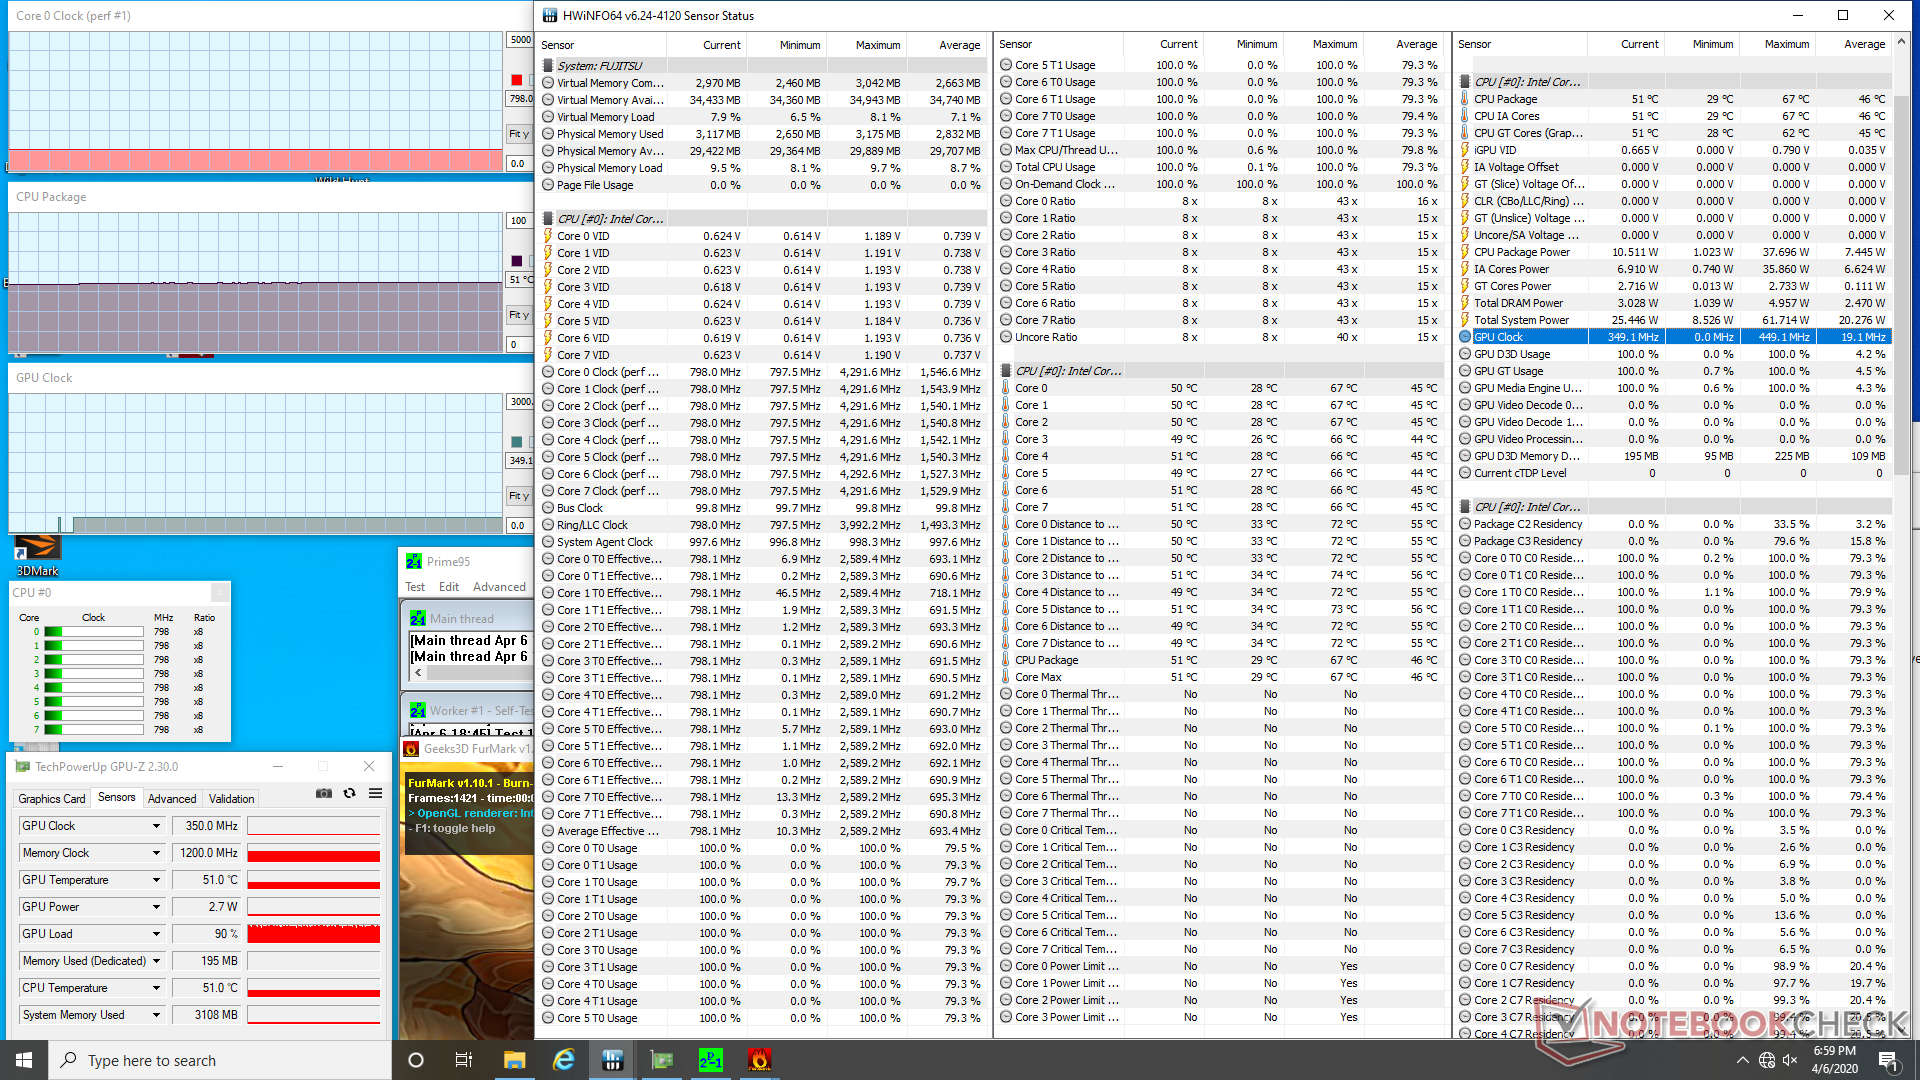Click the GPU-Z title bar app icon
This screenshot has width=1920, height=1080.
[x=22, y=767]
